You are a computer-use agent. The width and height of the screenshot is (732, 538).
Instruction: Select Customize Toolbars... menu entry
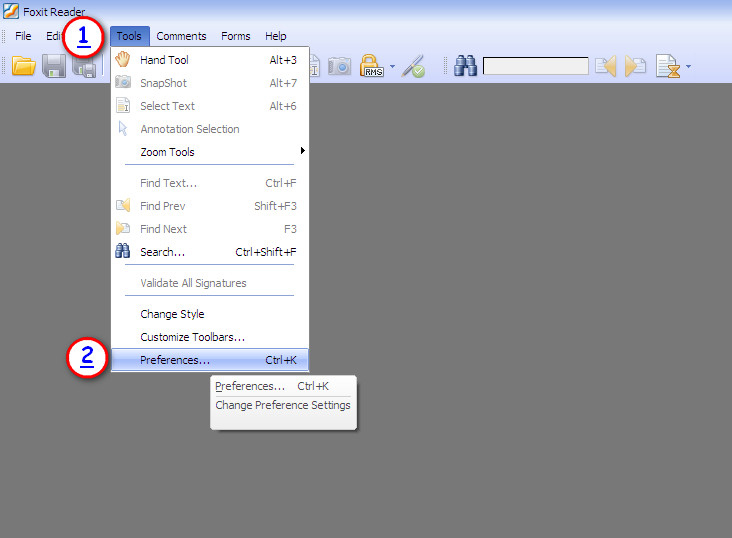(x=192, y=337)
